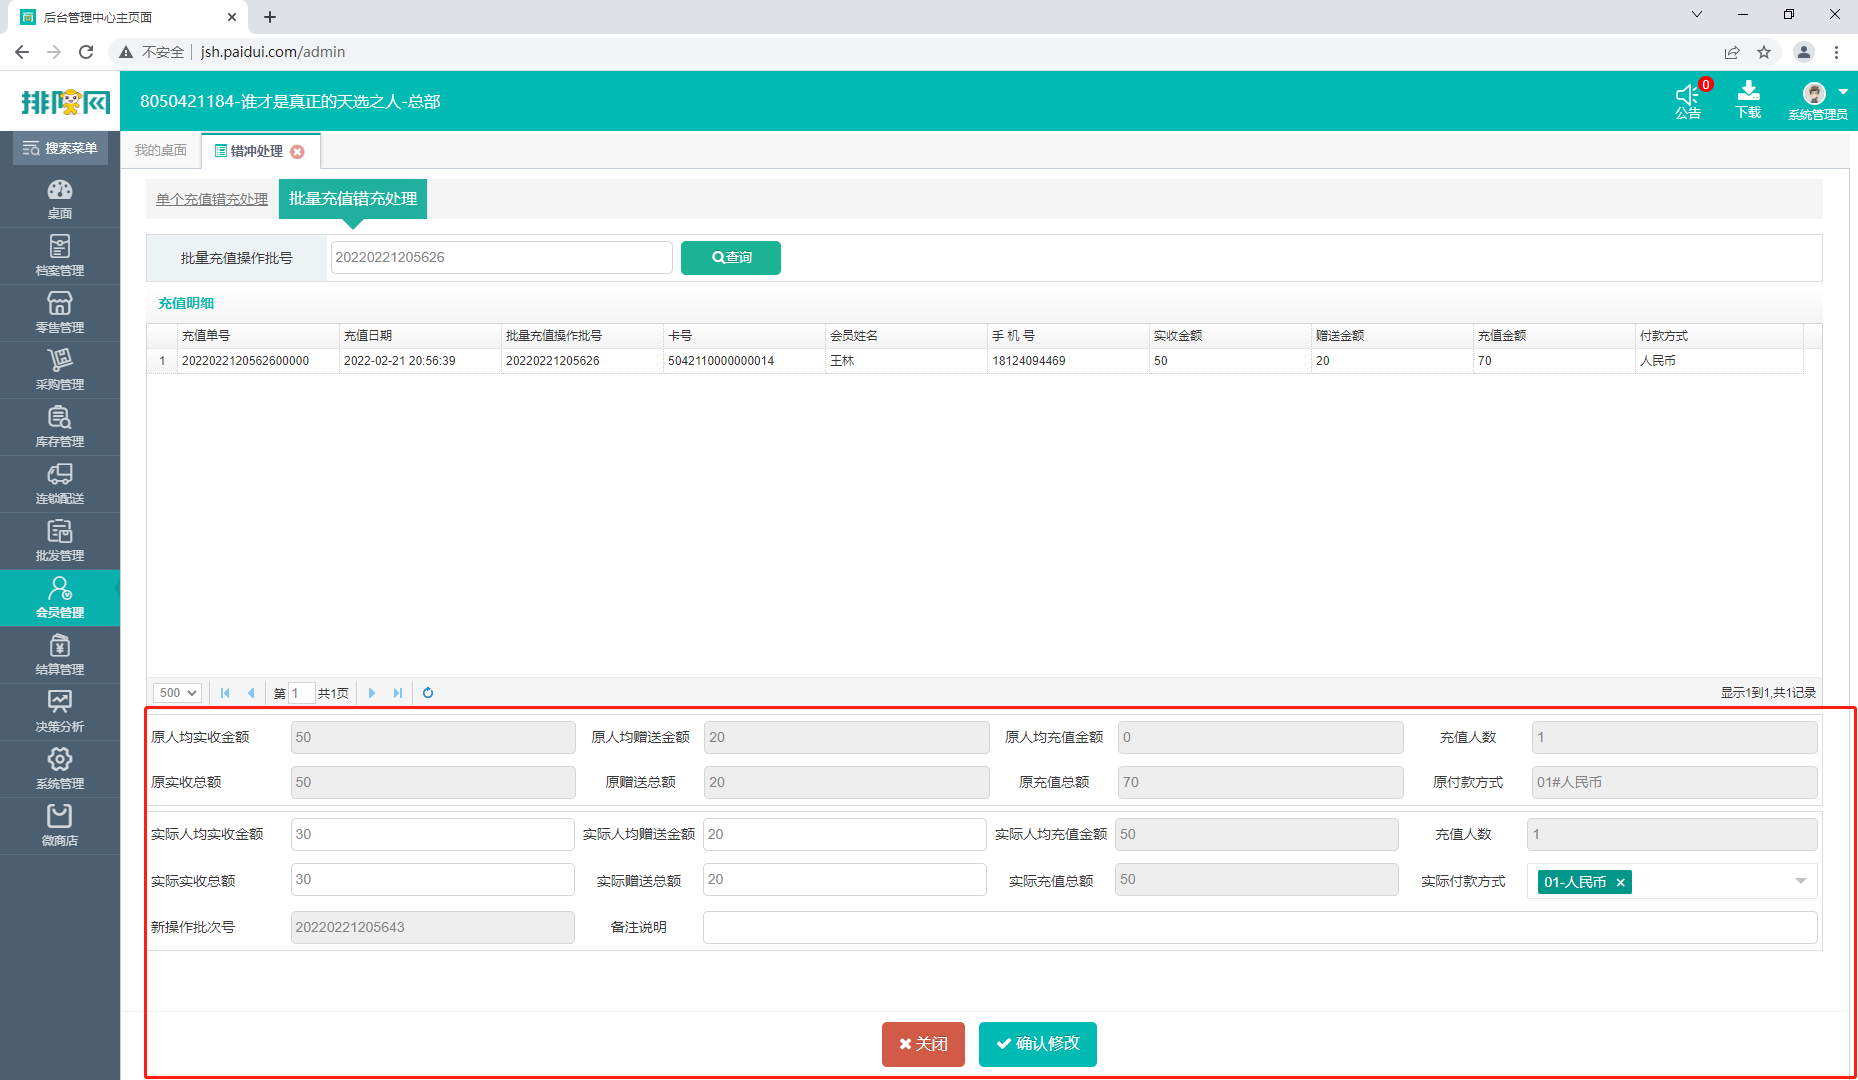This screenshot has height=1080, width=1858.
Task: Bookmark this page with the star icon
Action: pyautogui.click(x=1764, y=52)
